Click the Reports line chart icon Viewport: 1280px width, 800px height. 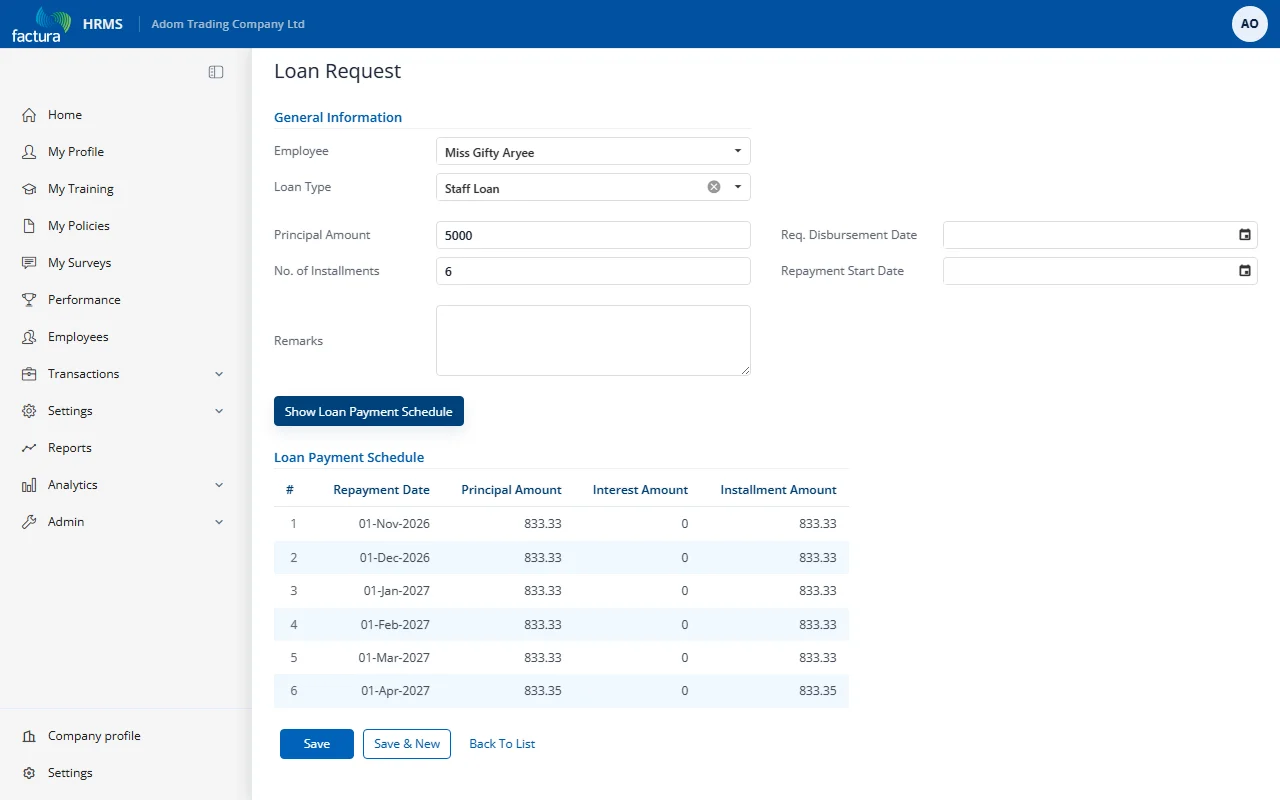point(29,448)
